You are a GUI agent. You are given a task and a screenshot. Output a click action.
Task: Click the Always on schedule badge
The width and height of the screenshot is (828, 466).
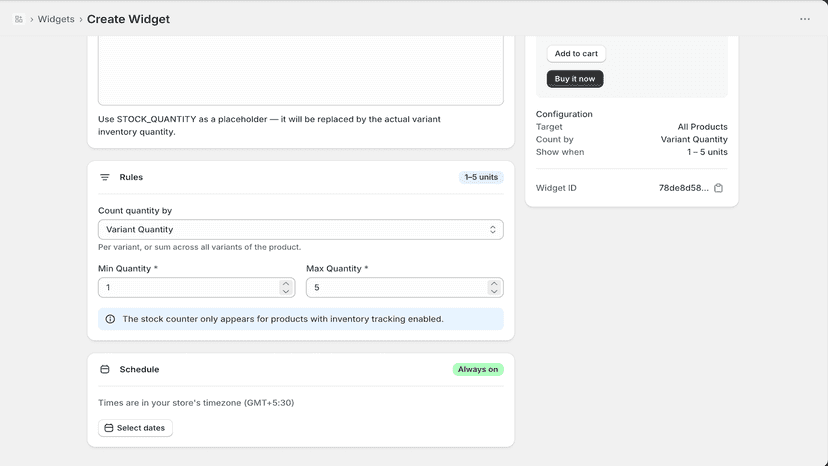tap(478, 369)
